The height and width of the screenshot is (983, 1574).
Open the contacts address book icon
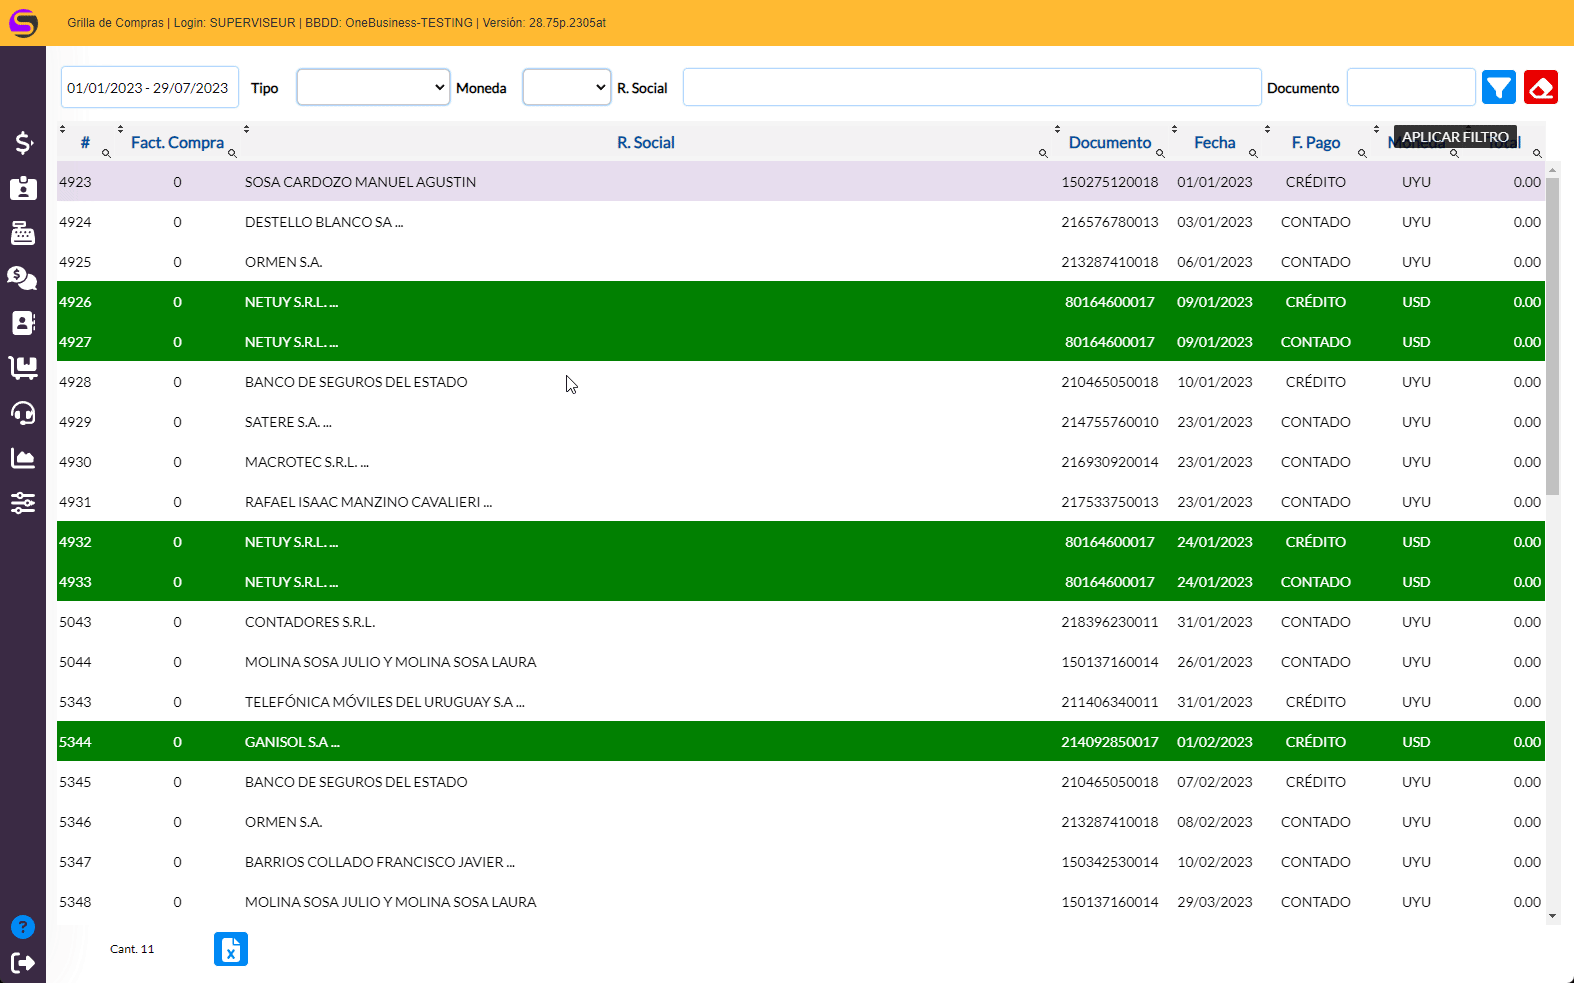click(23, 323)
